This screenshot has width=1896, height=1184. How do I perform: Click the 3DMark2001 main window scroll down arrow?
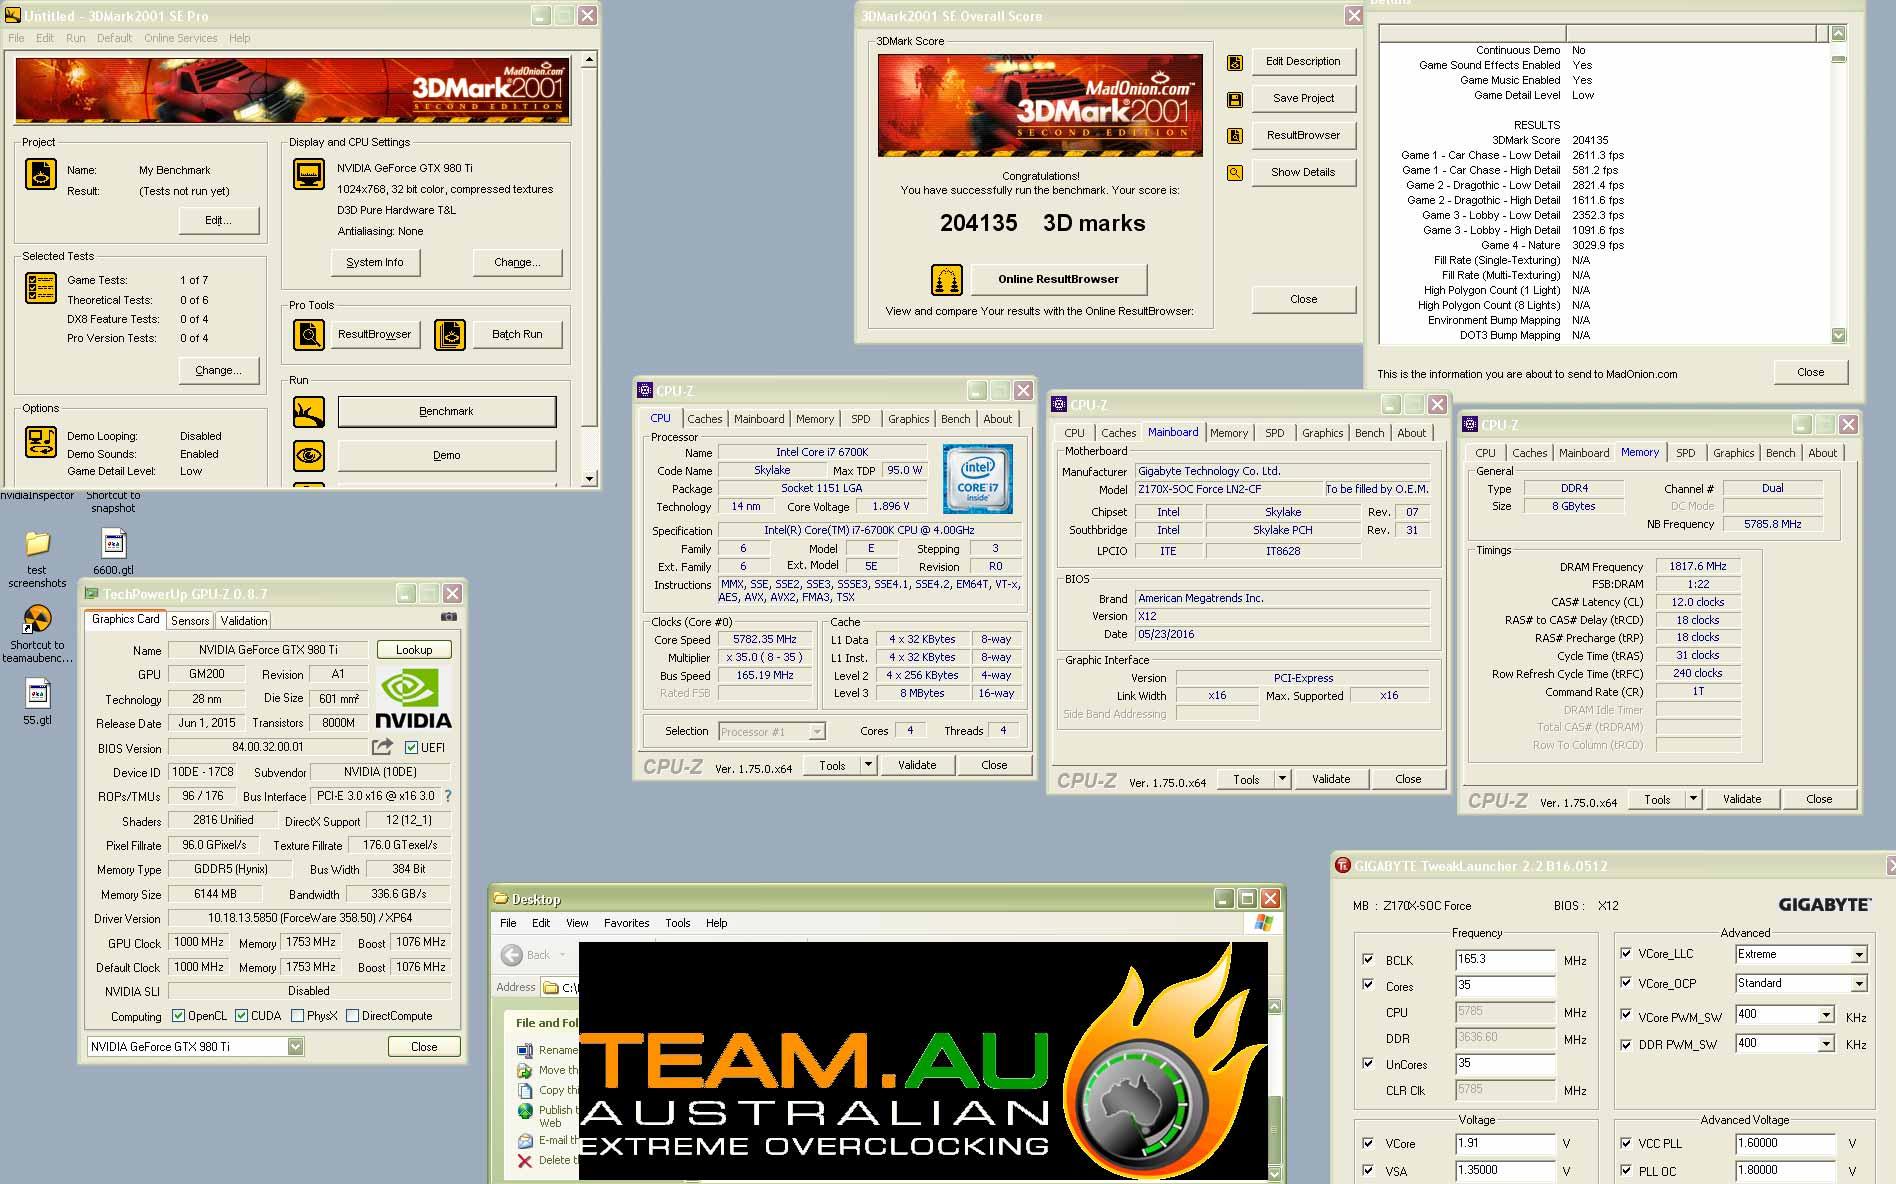(589, 479)
